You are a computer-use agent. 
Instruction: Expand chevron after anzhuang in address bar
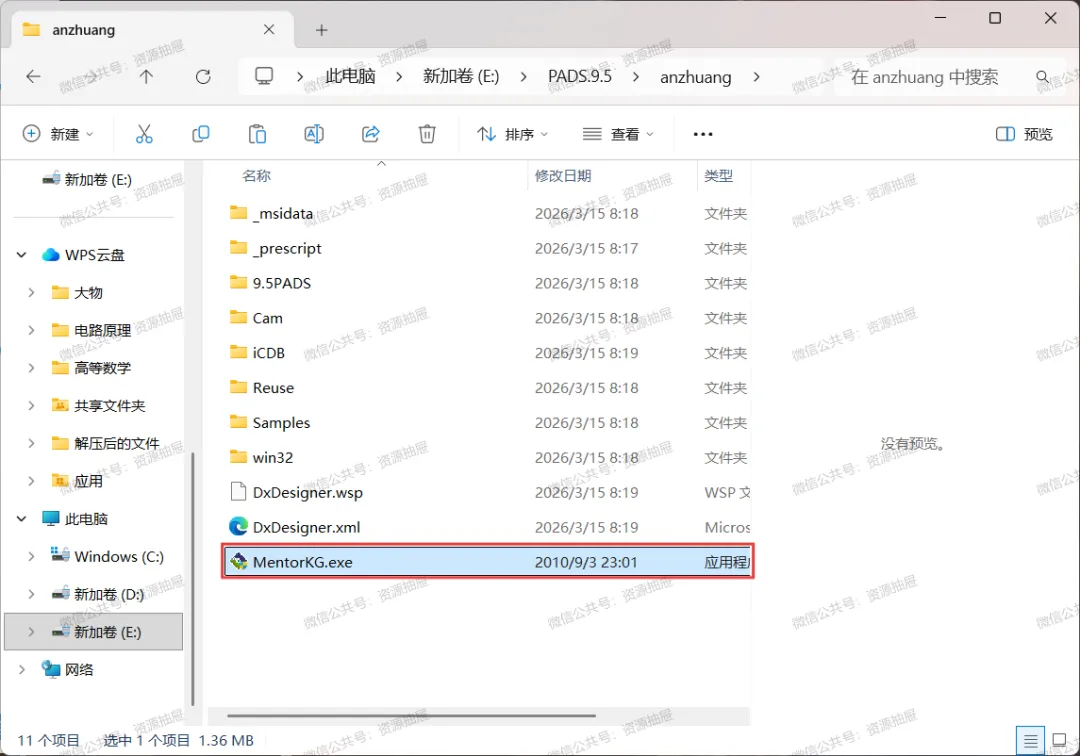tap(756, 76)
